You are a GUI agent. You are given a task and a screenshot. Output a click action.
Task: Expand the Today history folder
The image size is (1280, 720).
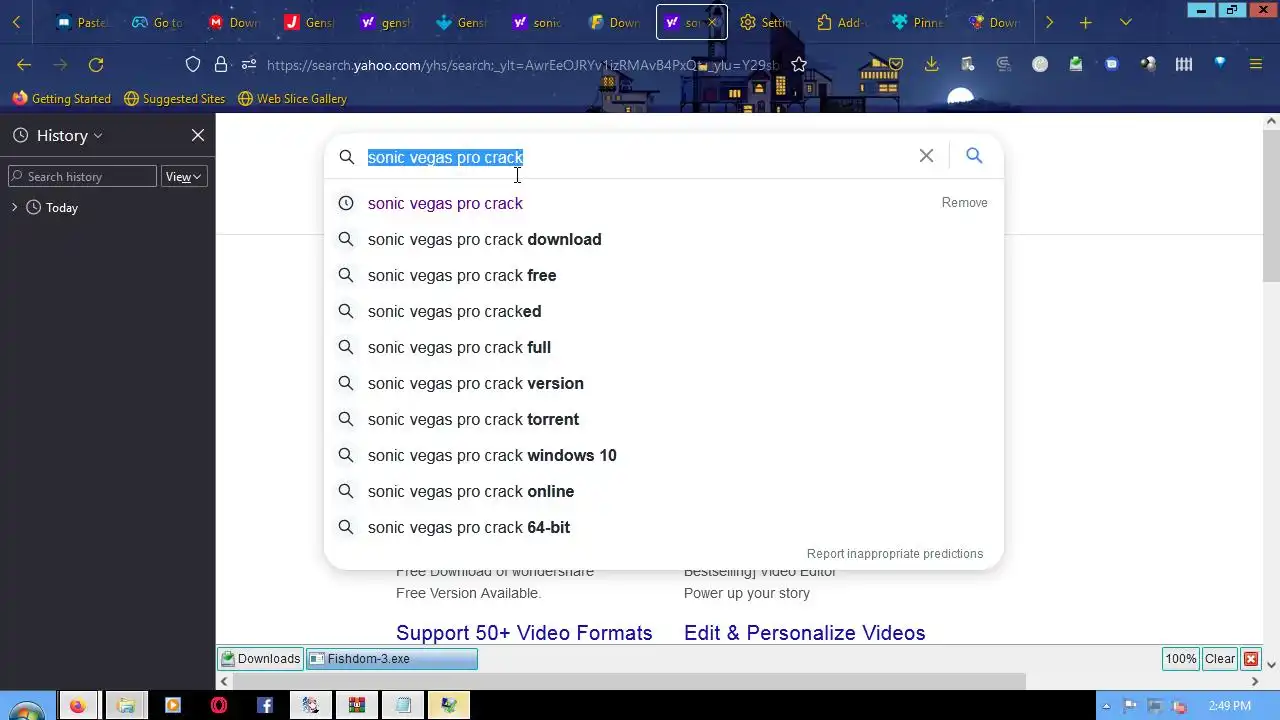pyautogui.click(x=14, y=207)
